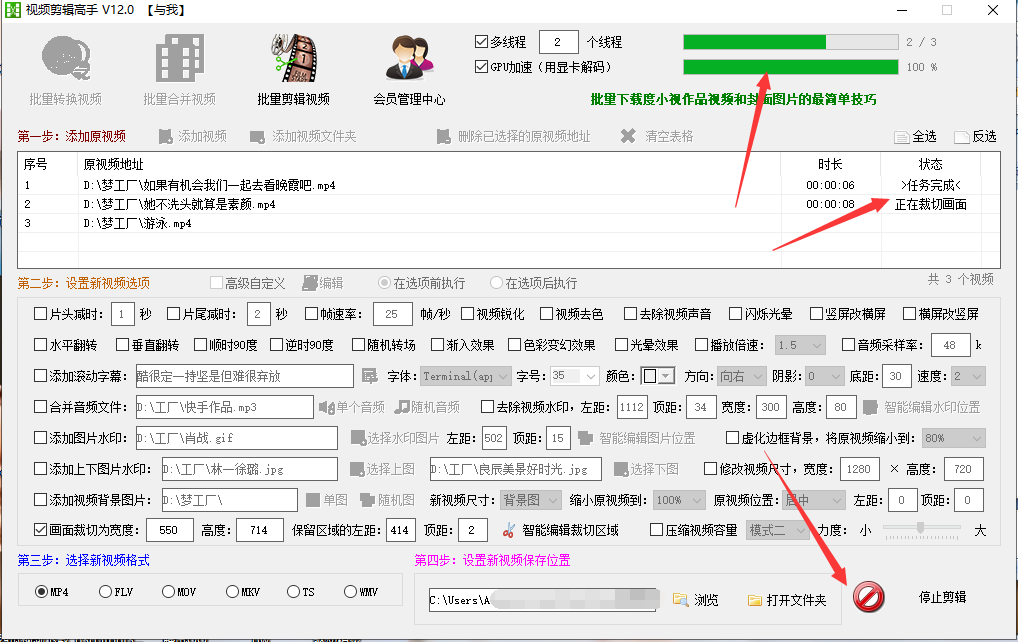Click the 选择下图 icon
This screenshot has height=642, width=1018.
[x=621, y=469]
